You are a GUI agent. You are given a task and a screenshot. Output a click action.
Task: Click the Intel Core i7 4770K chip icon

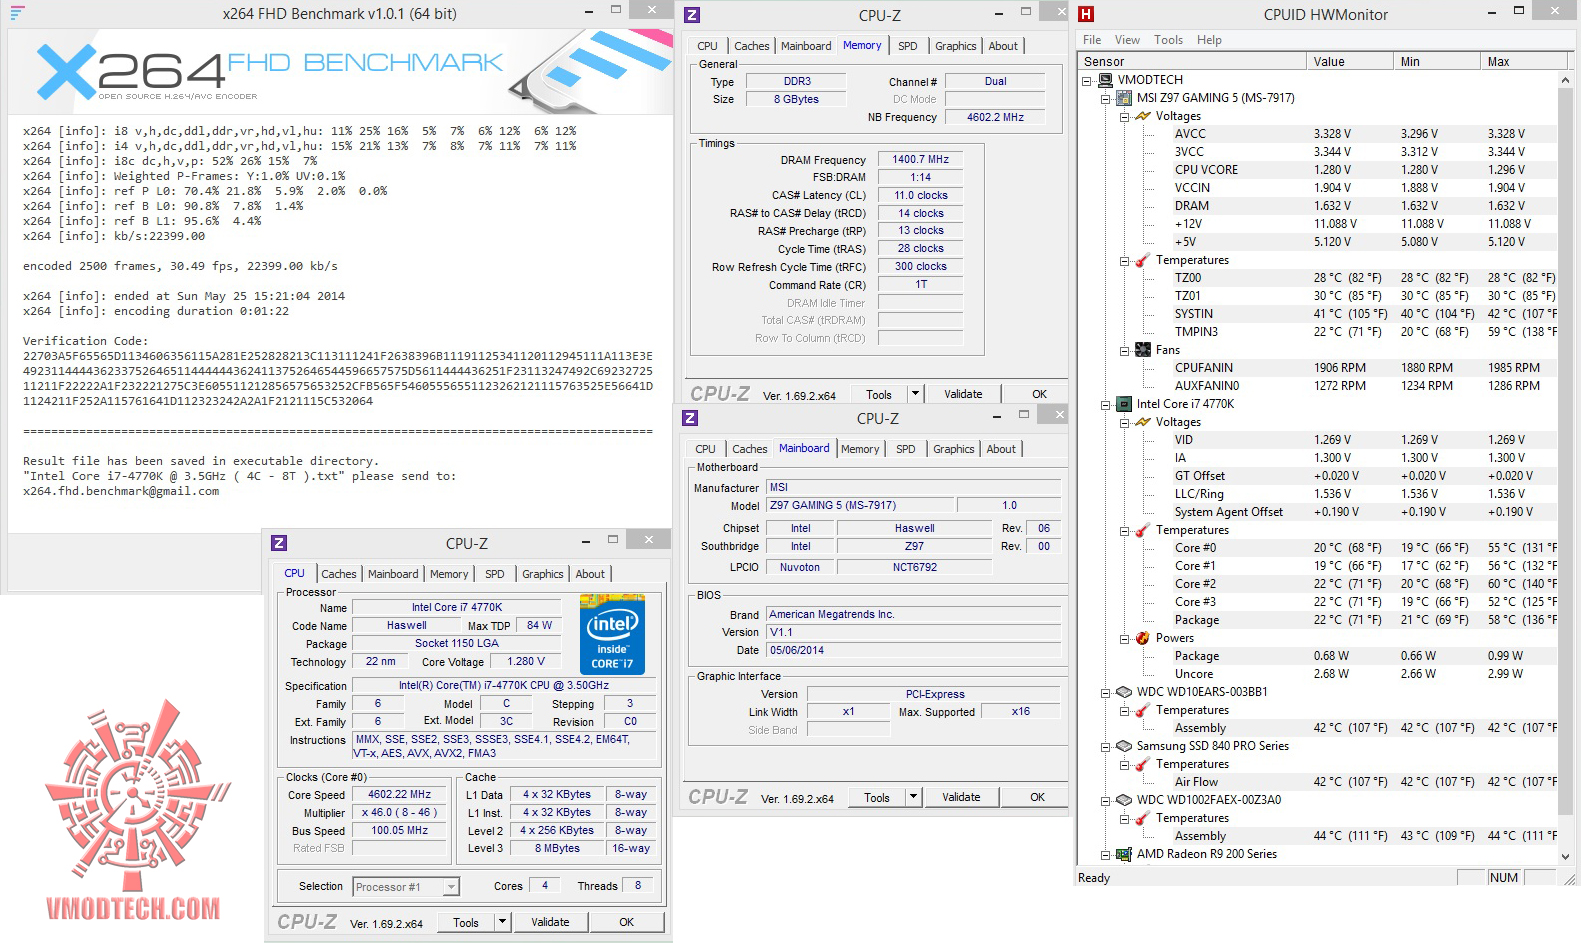tap(1124, 404)
